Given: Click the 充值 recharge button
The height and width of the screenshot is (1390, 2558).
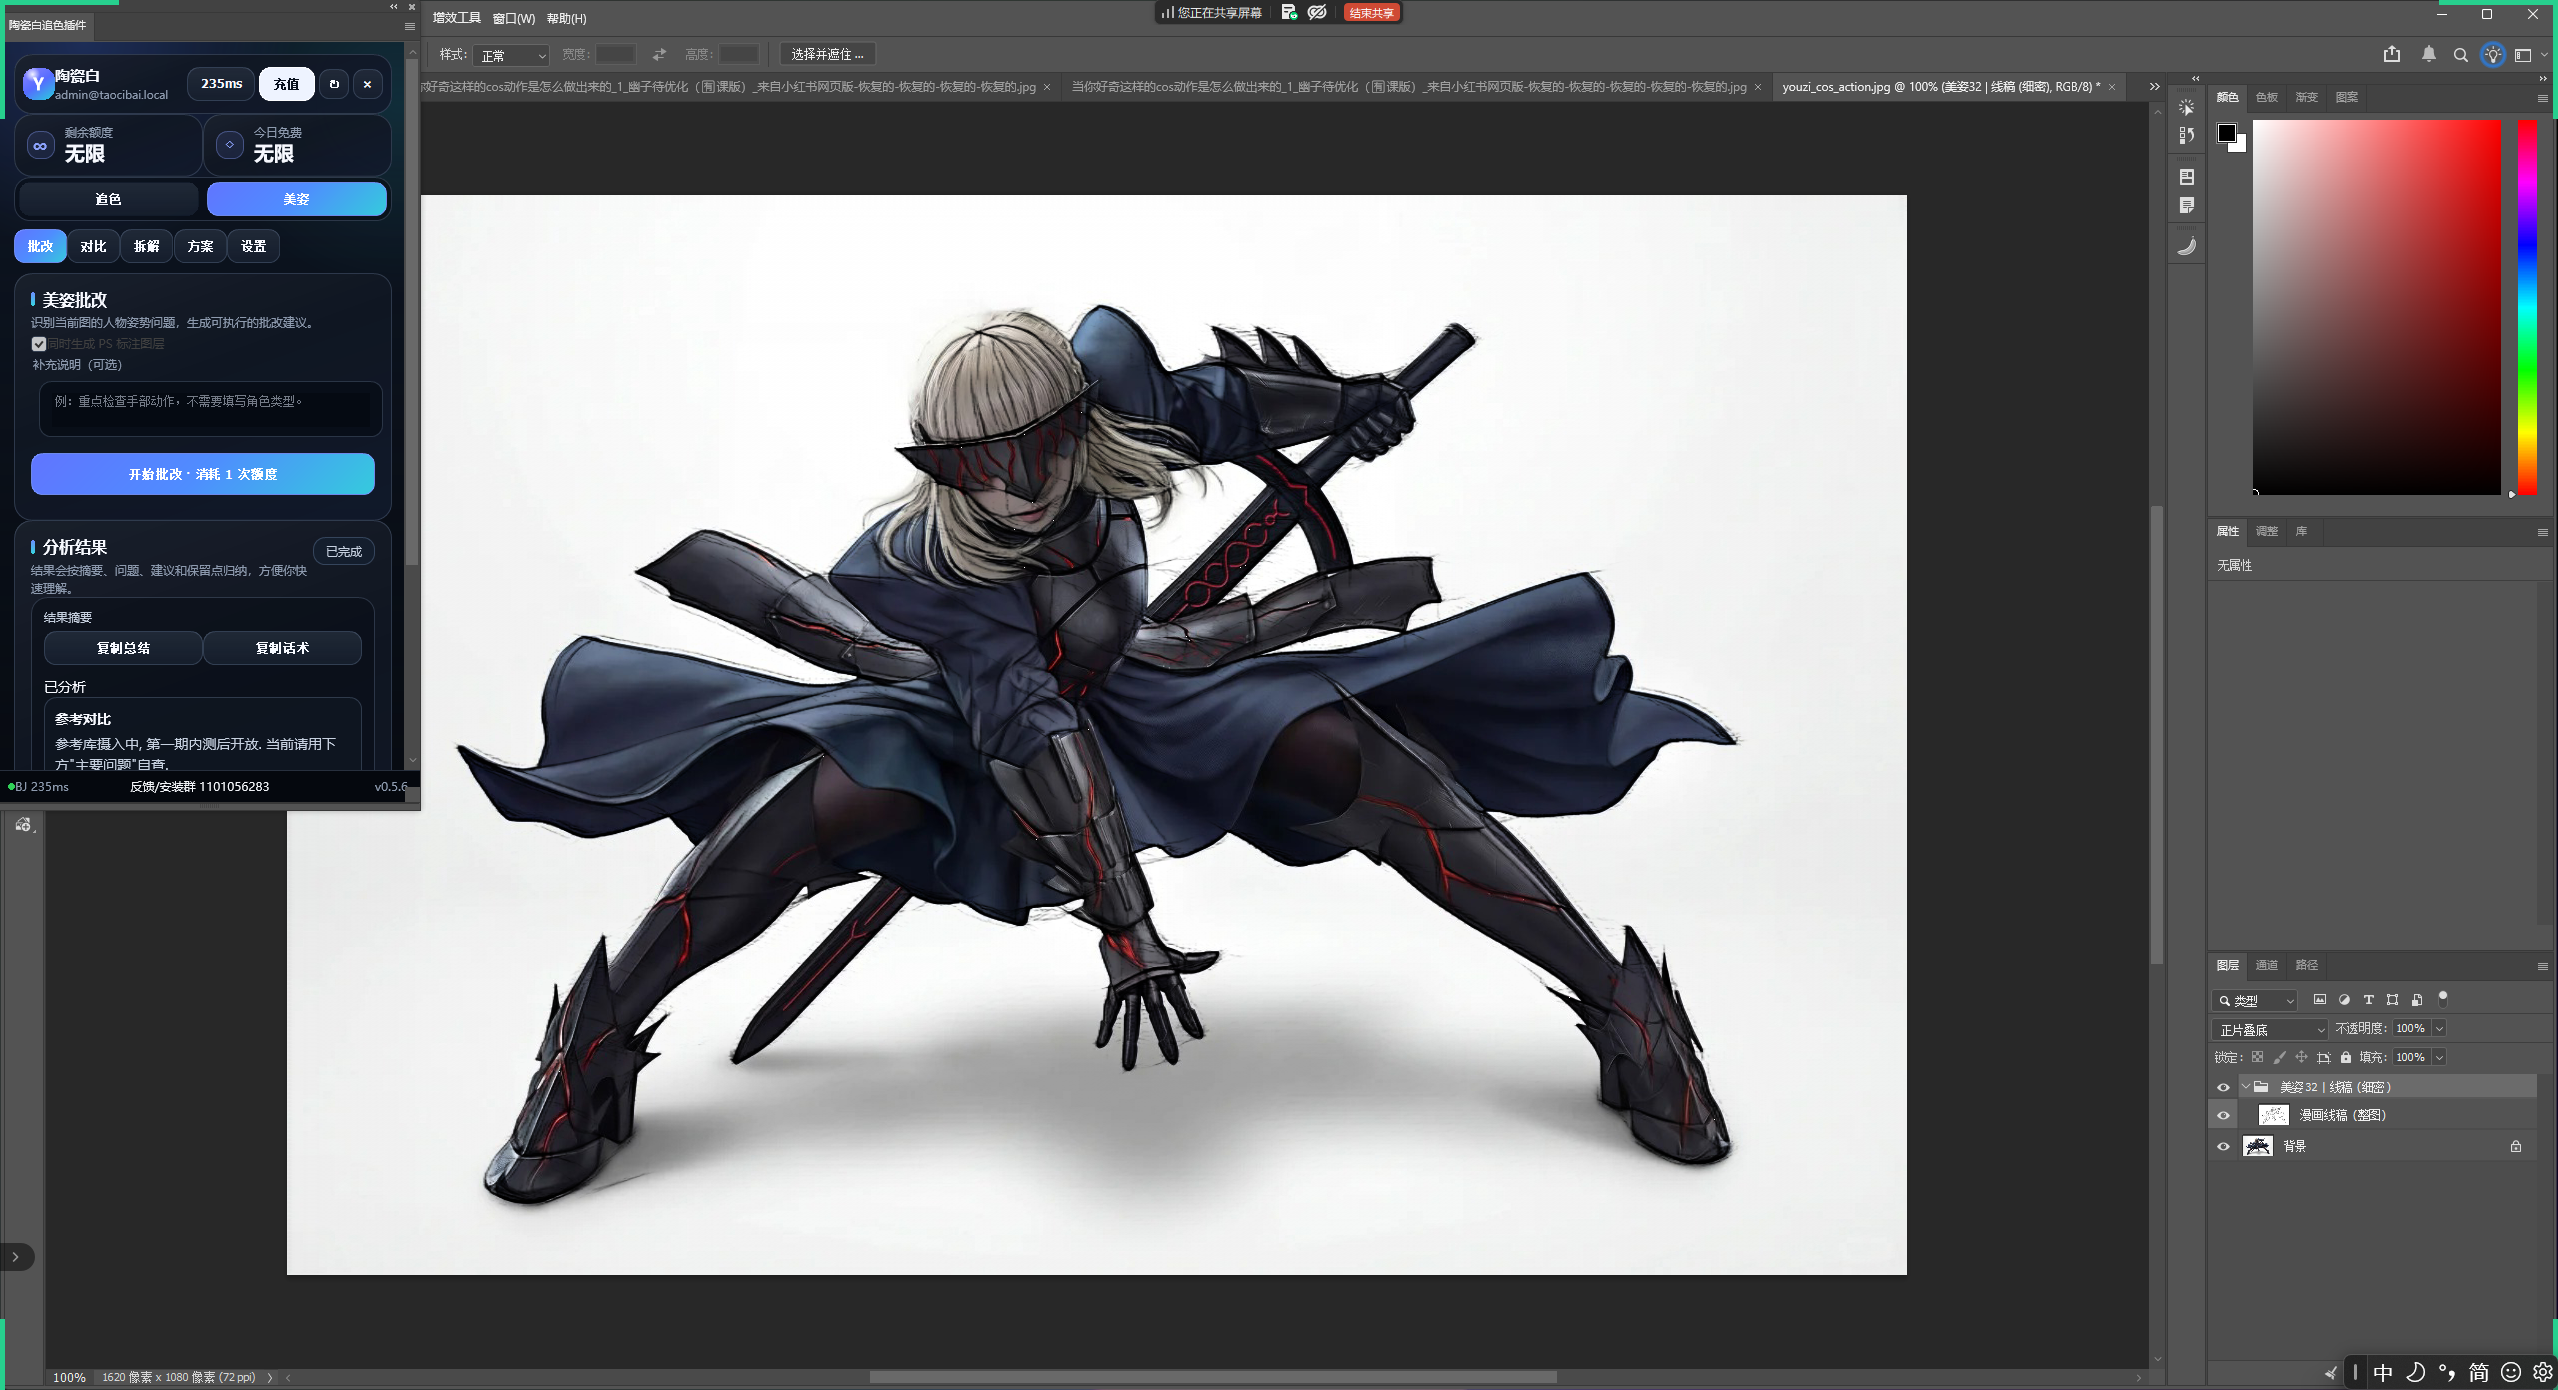Looking at the screenshot, I should (x=287, y=84).
